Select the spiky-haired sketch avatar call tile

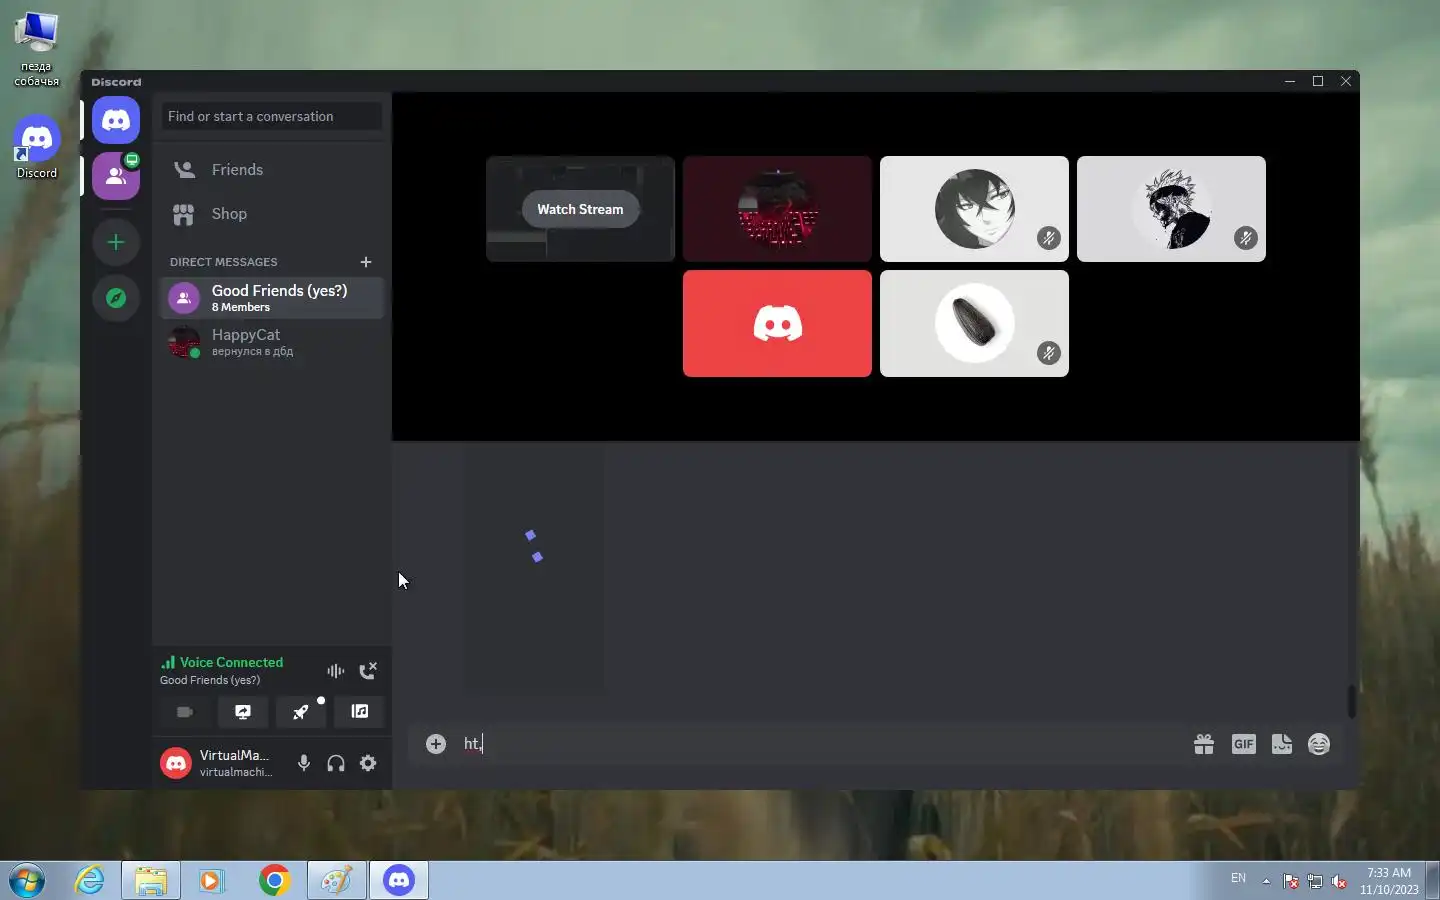coord(1171,209)
